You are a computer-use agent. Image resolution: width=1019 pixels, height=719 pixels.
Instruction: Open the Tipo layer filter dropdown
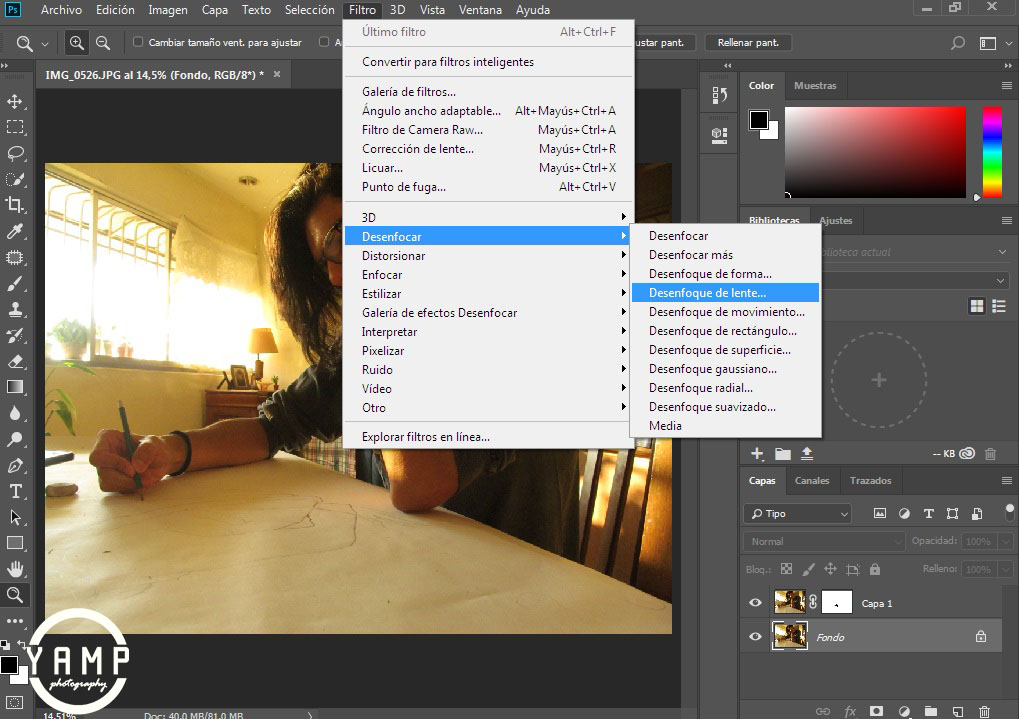click(797, 513)
